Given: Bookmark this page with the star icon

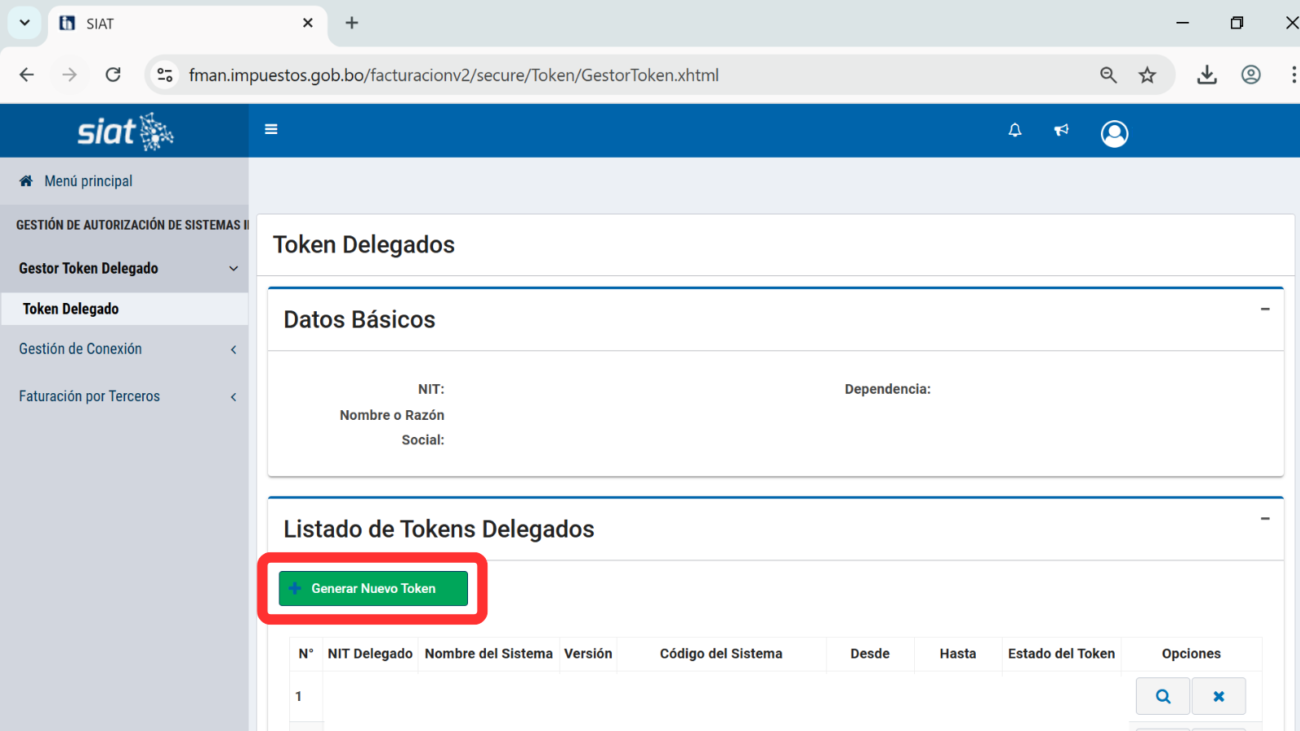Looking at the screenshot, I should [1147, 75].
